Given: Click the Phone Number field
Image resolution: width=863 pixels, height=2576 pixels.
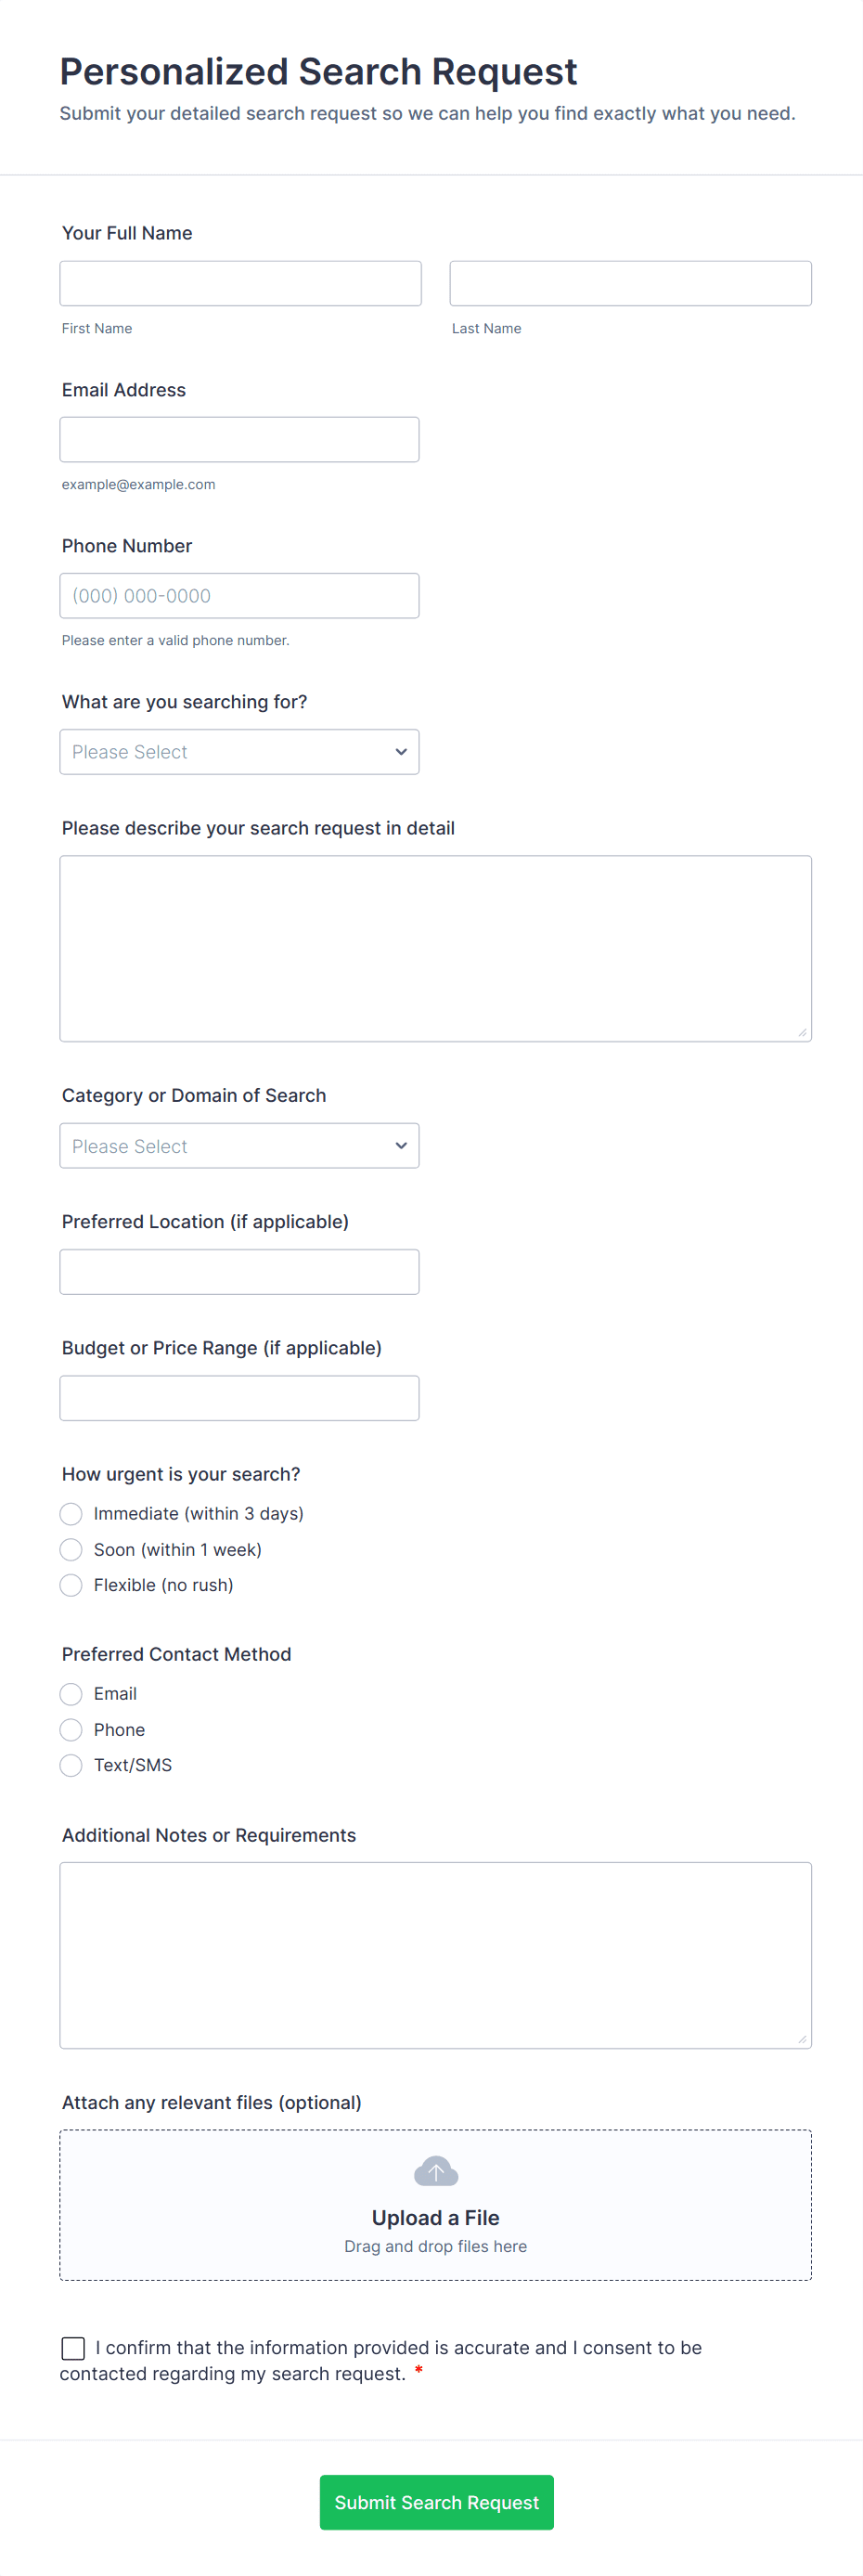Looking at the screenshot, I should (x=239, y=595).
